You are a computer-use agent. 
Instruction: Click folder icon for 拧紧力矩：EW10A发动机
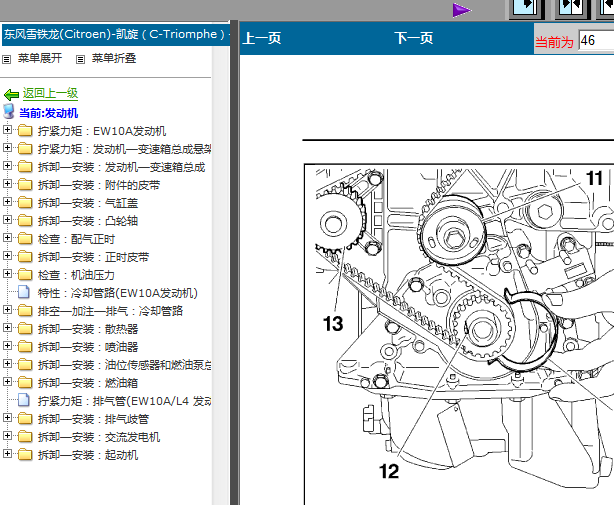[25, 130]
